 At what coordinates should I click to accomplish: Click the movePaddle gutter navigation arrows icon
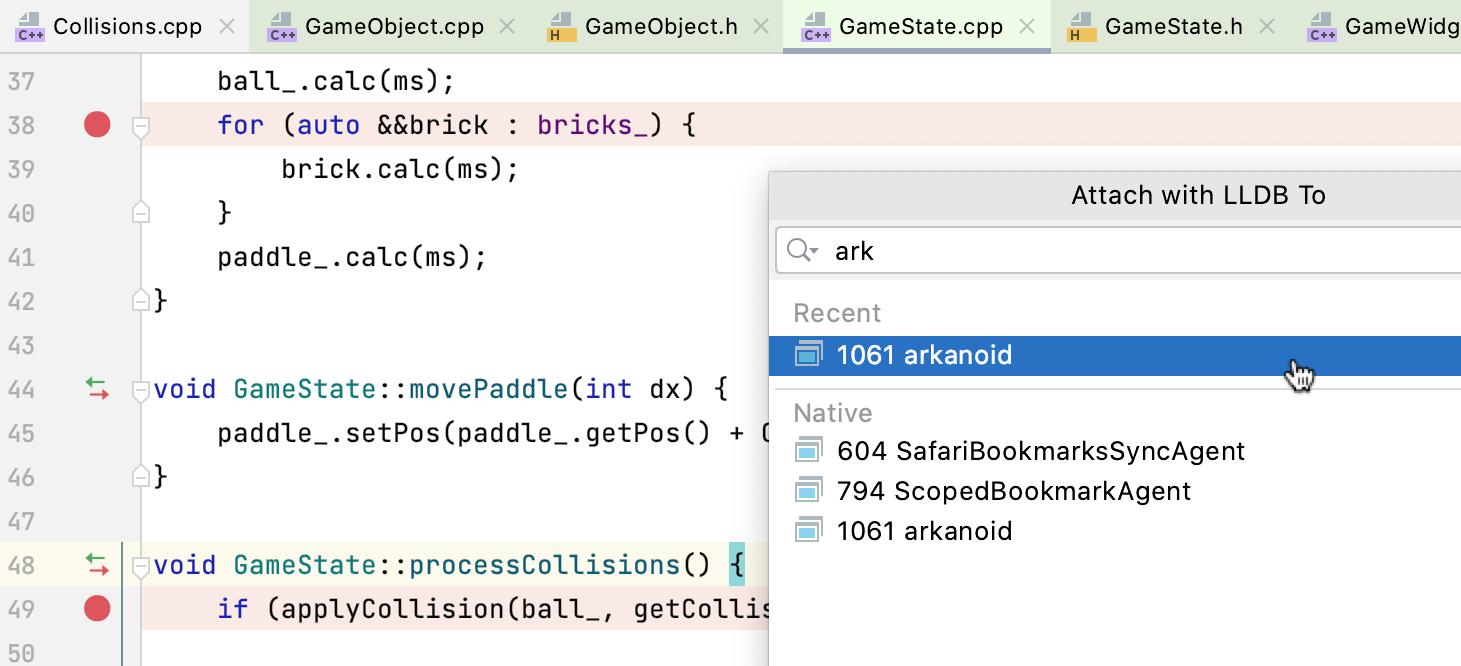pyautogui.click(x=97, y=389)
